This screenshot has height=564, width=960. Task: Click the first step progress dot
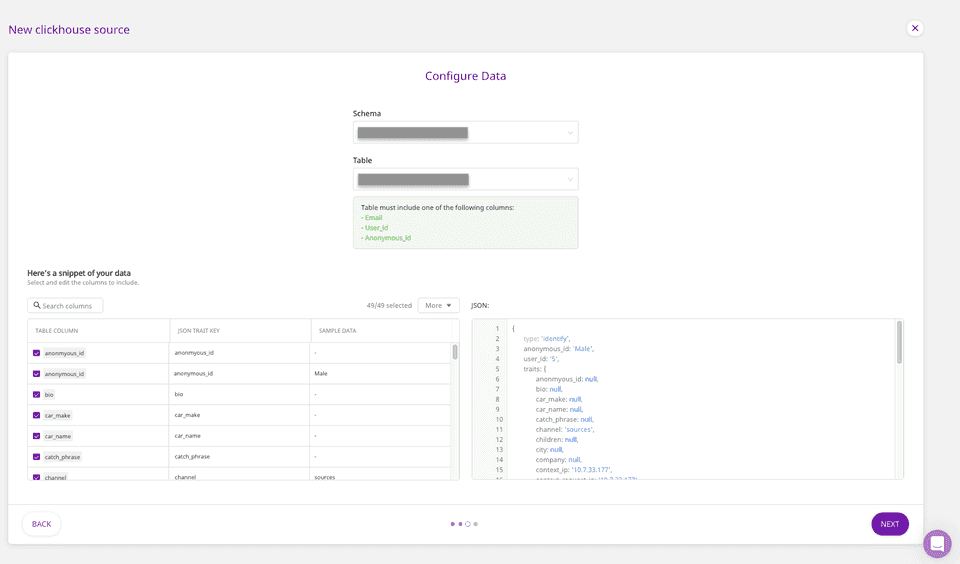point(452,524)
